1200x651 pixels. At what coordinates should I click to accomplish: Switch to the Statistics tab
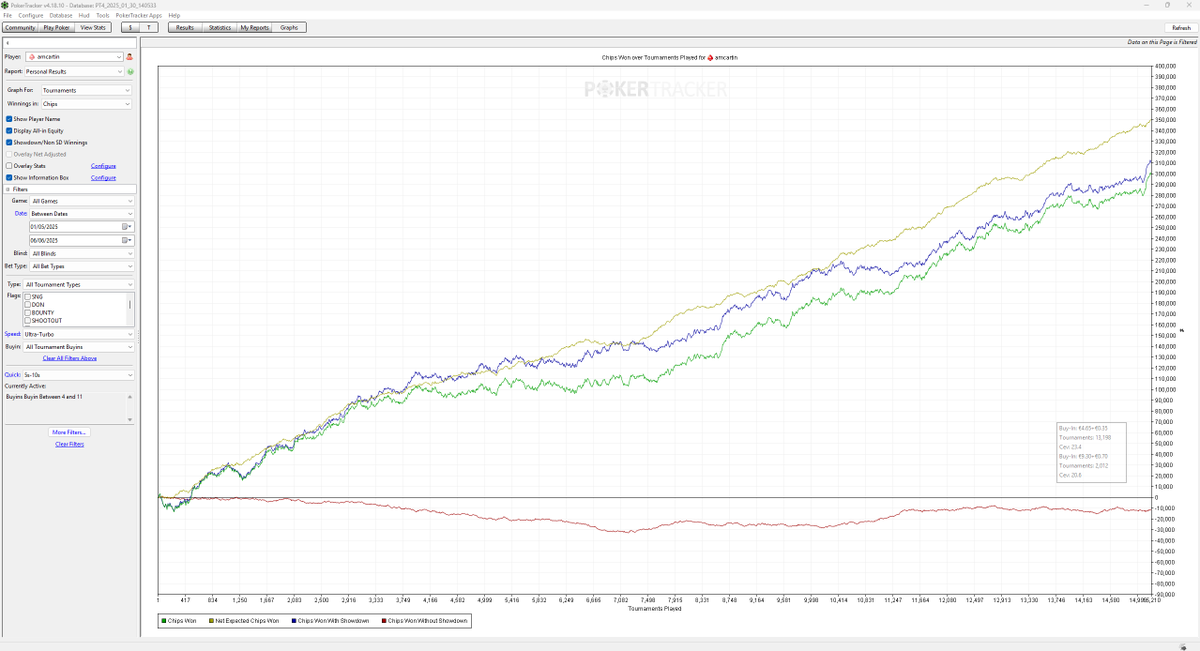[220, 28]
